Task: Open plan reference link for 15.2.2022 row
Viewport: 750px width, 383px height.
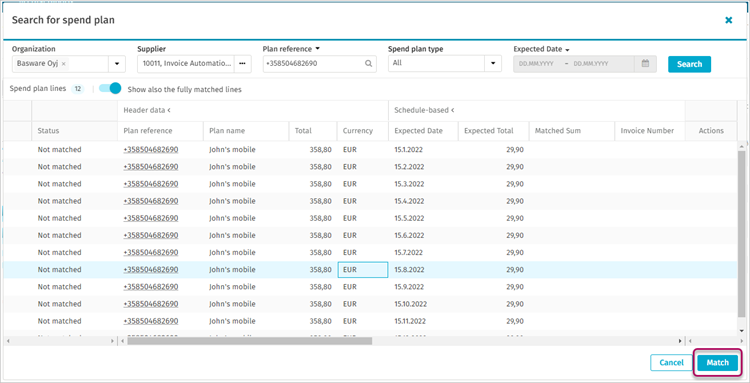Action: tap(151, 167)
